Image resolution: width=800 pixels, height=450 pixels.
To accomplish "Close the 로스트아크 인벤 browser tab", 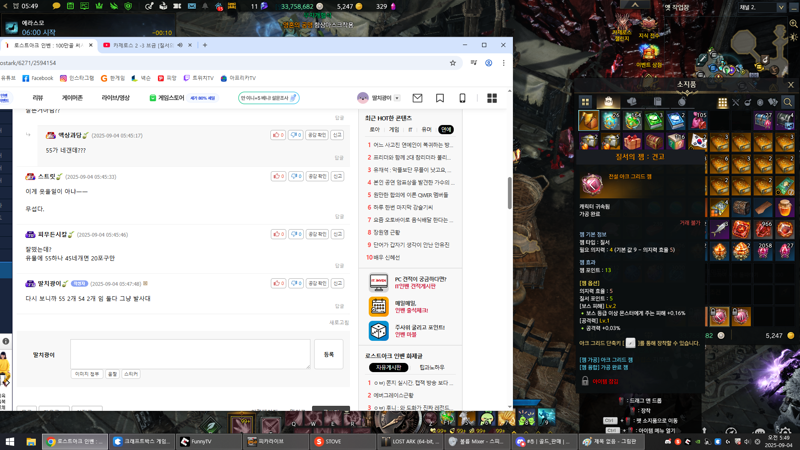I will [91, 45].
